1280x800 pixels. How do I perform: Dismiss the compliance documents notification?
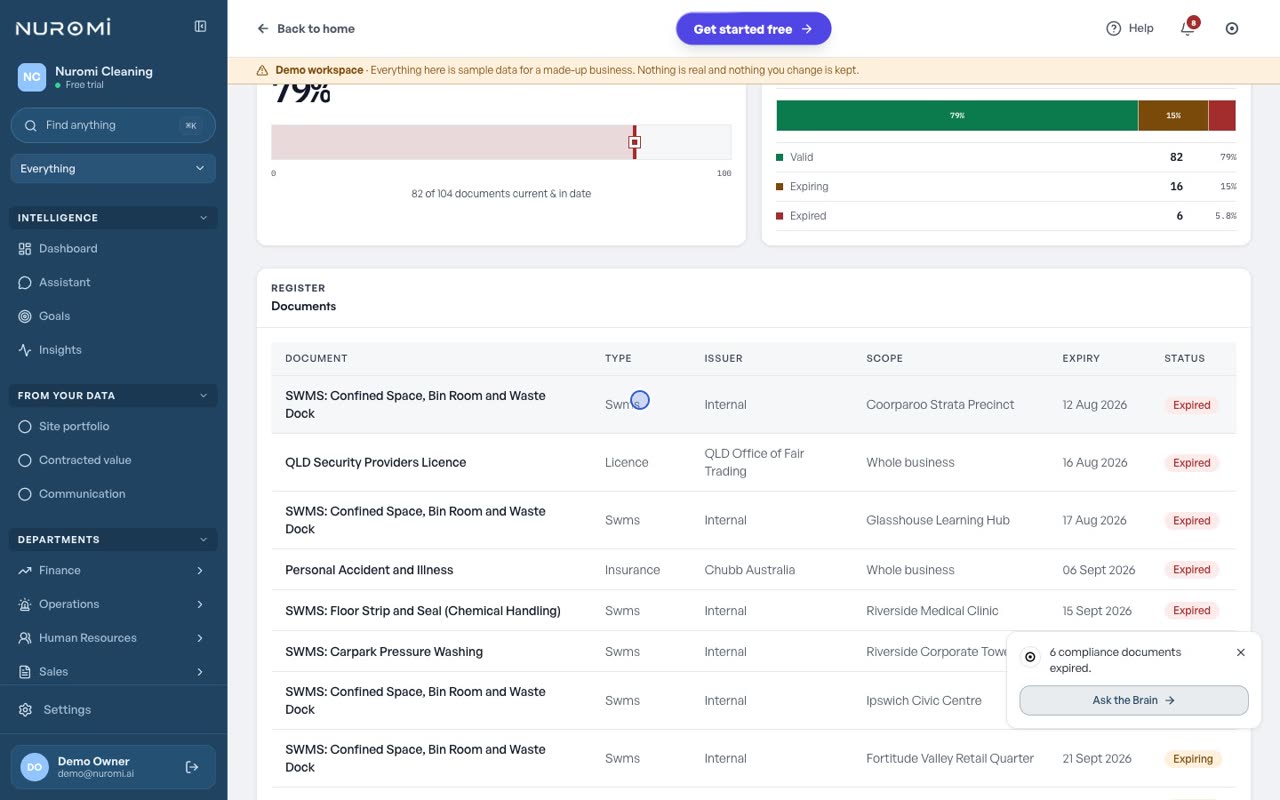coord(1241,652)
